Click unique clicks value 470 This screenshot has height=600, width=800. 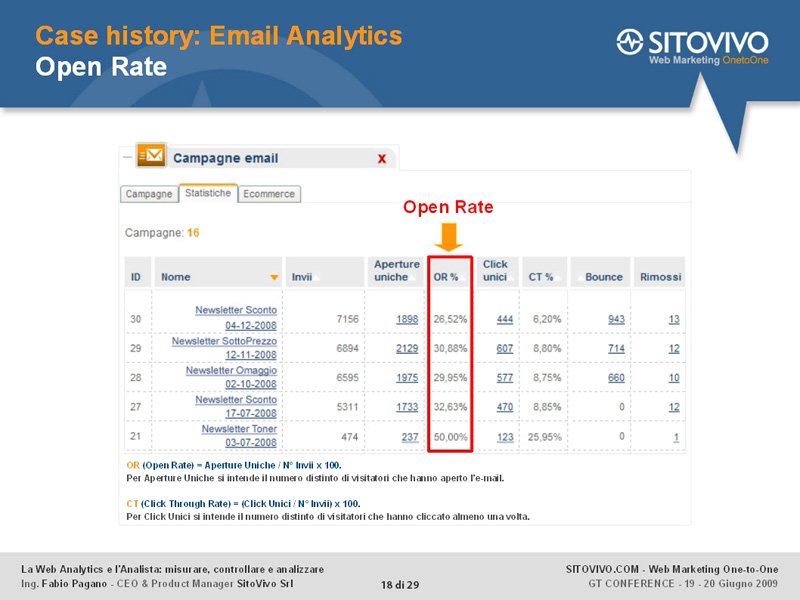pyautogui.click(x=505, y=407)
